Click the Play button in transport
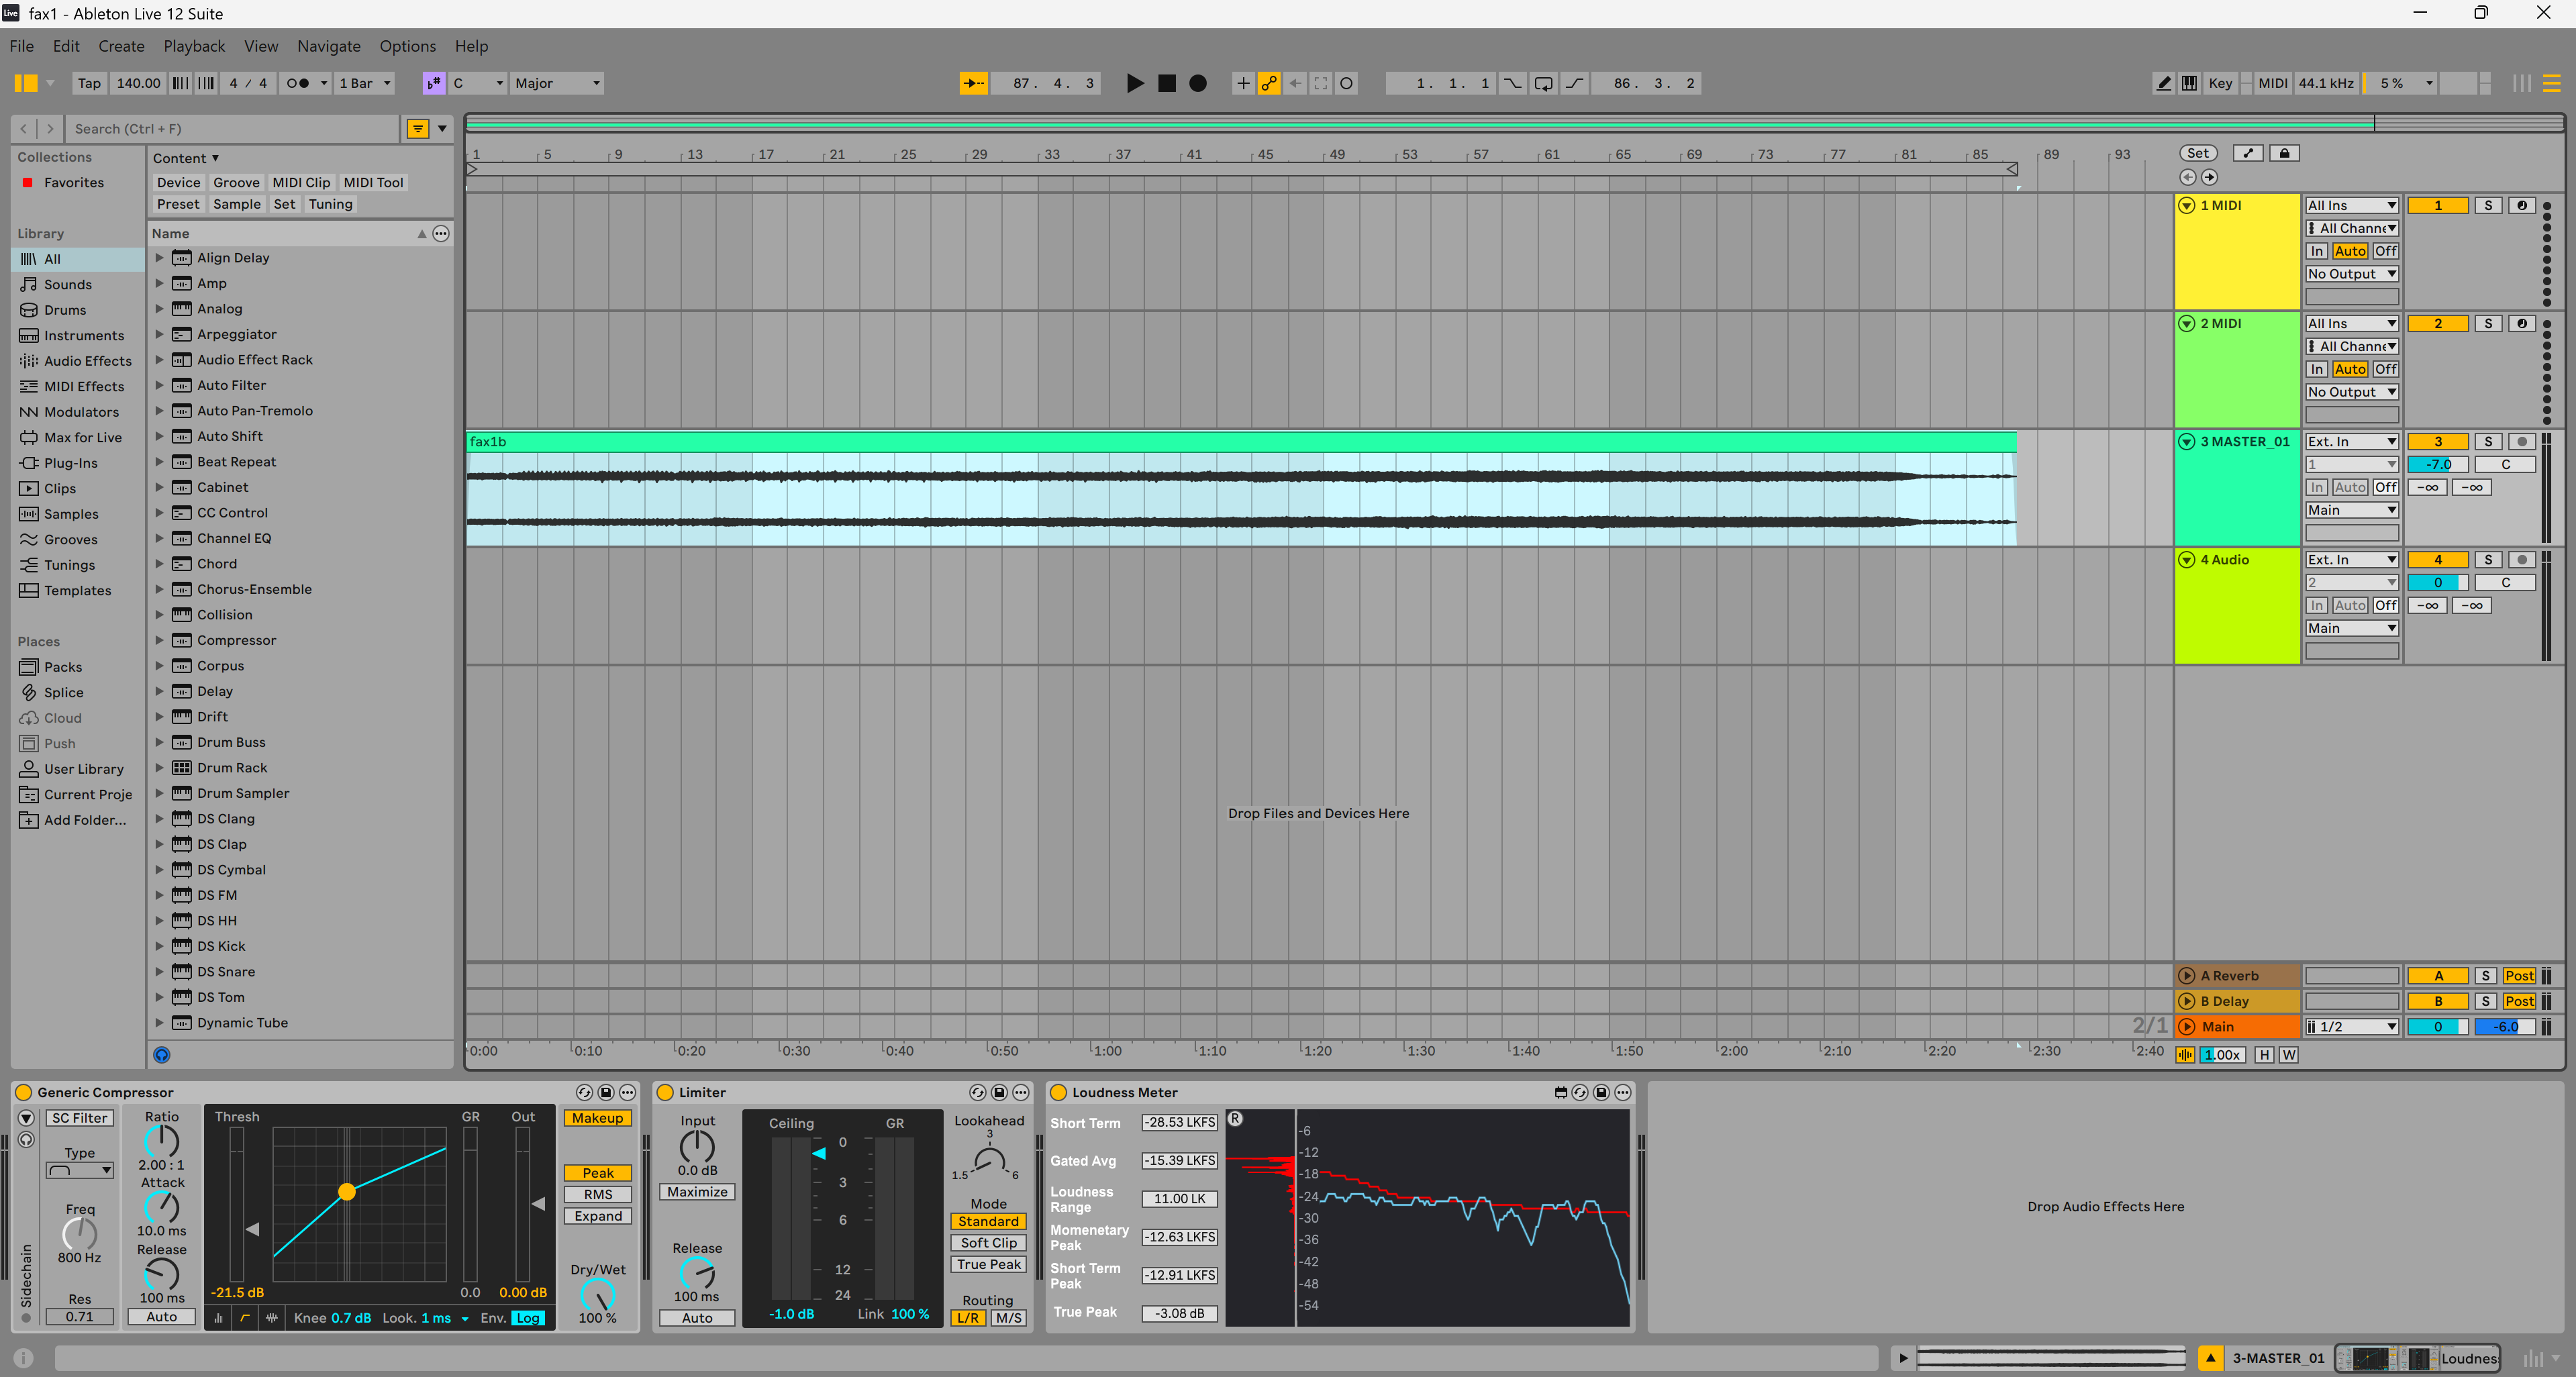This screenshot has width=2576, height=1377. click(1134, 83)
